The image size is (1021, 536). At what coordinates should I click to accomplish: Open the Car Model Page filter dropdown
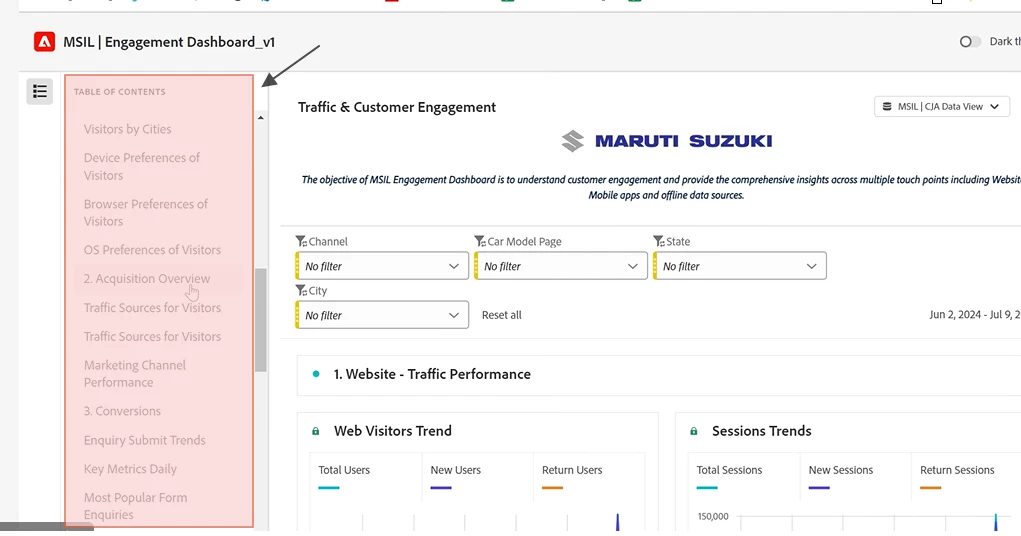click(561, 266)
